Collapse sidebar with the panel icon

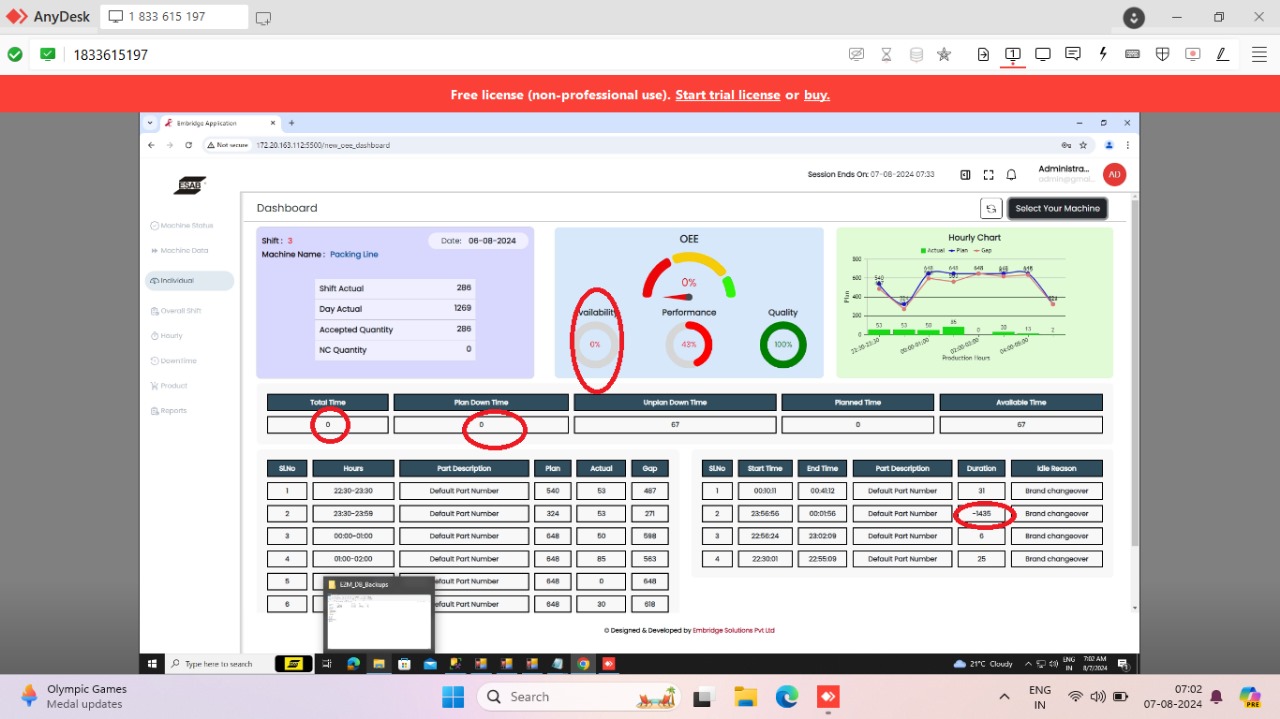pos(965,175)
